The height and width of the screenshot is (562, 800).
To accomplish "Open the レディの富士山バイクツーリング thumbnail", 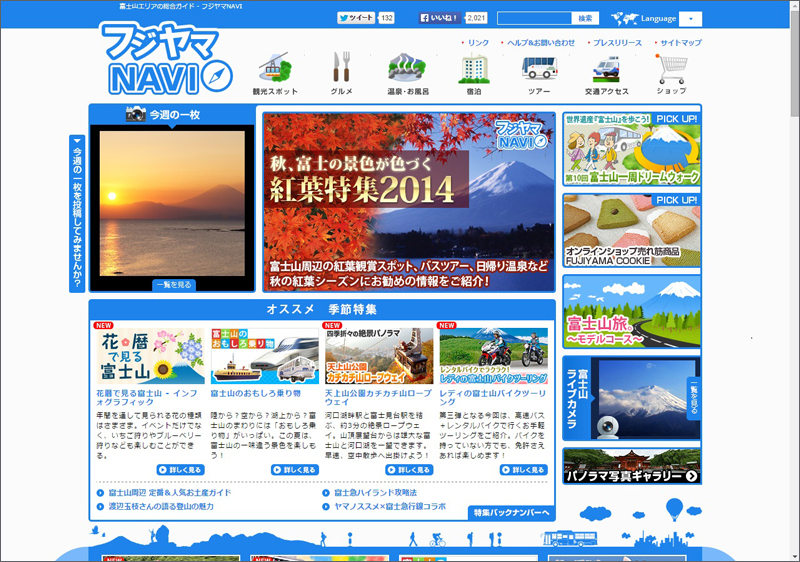I will (x=493, y=355).
